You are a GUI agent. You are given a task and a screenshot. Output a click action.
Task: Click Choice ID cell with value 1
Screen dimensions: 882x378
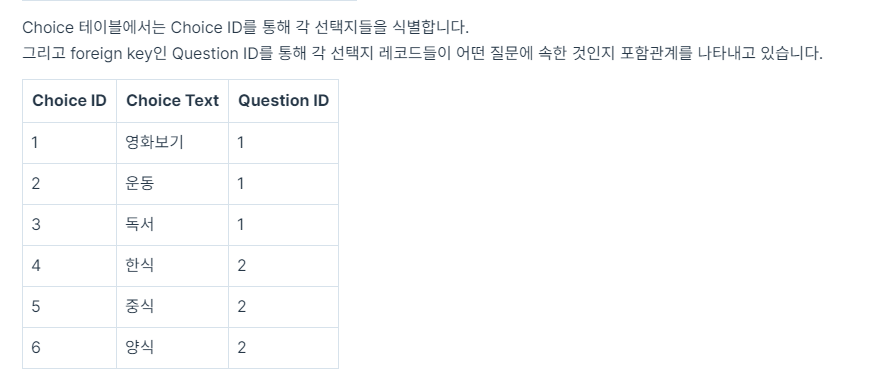click(69, 143)
